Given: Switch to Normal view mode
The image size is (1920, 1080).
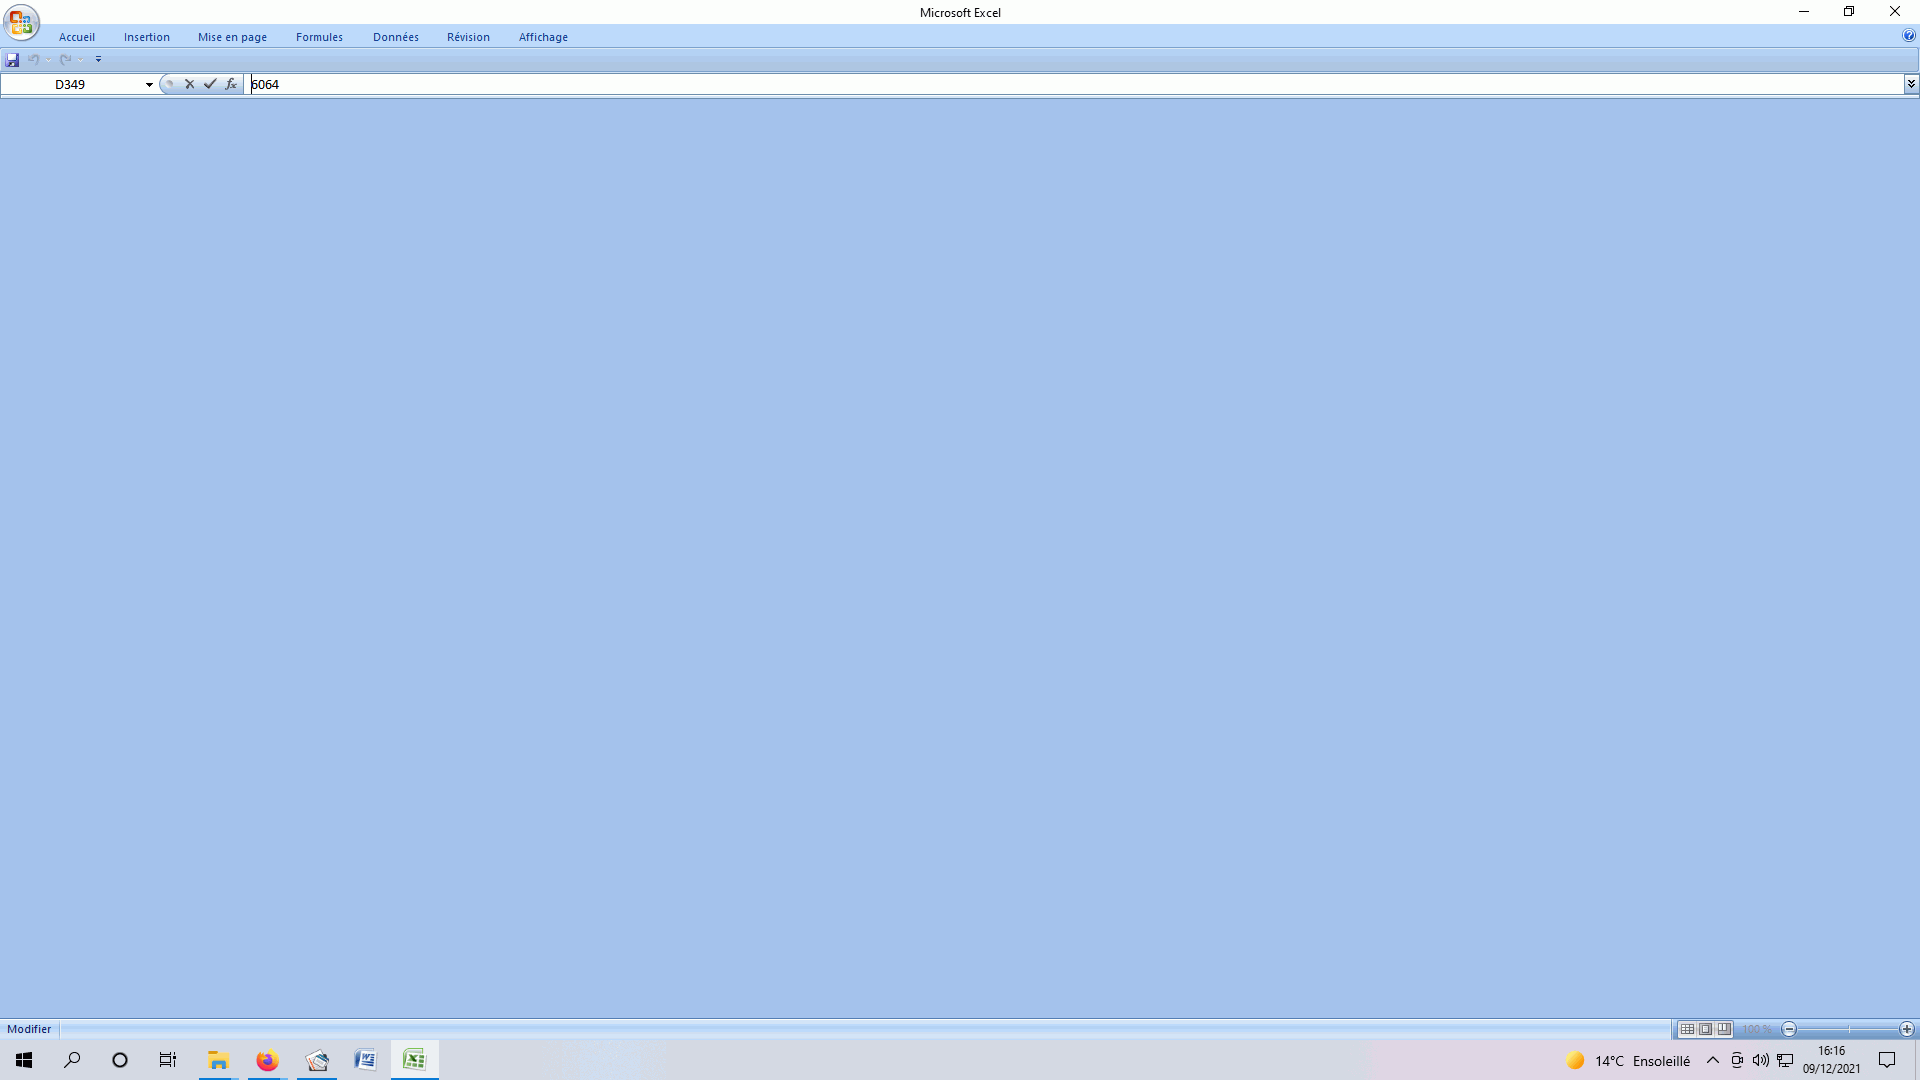Looking at the screenshot, I should (x=1687, y=1029).
